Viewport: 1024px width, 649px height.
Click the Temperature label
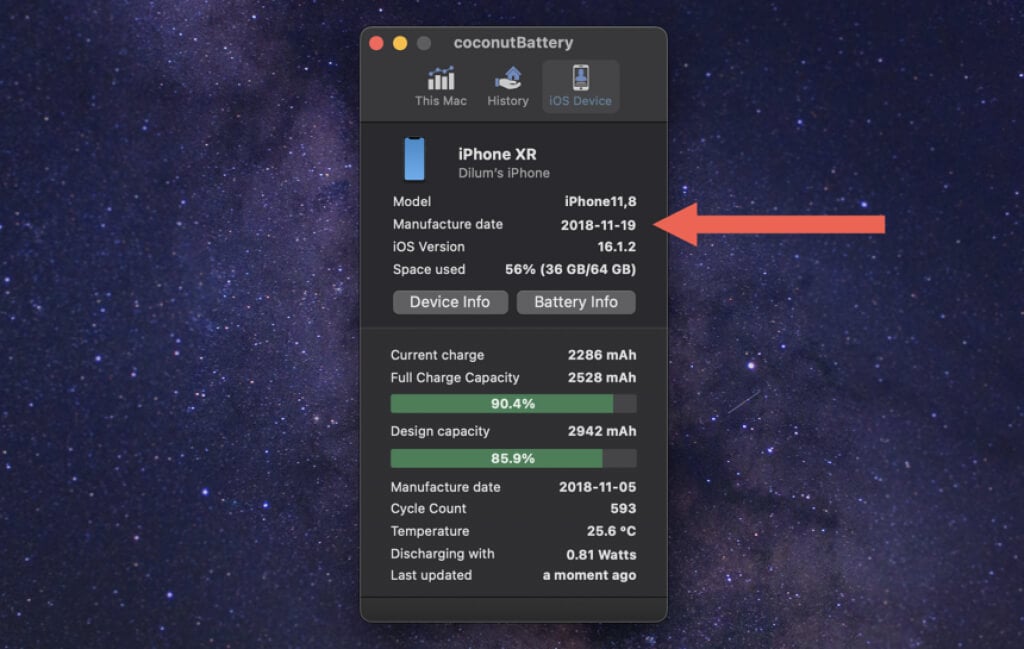click(430, 531)
